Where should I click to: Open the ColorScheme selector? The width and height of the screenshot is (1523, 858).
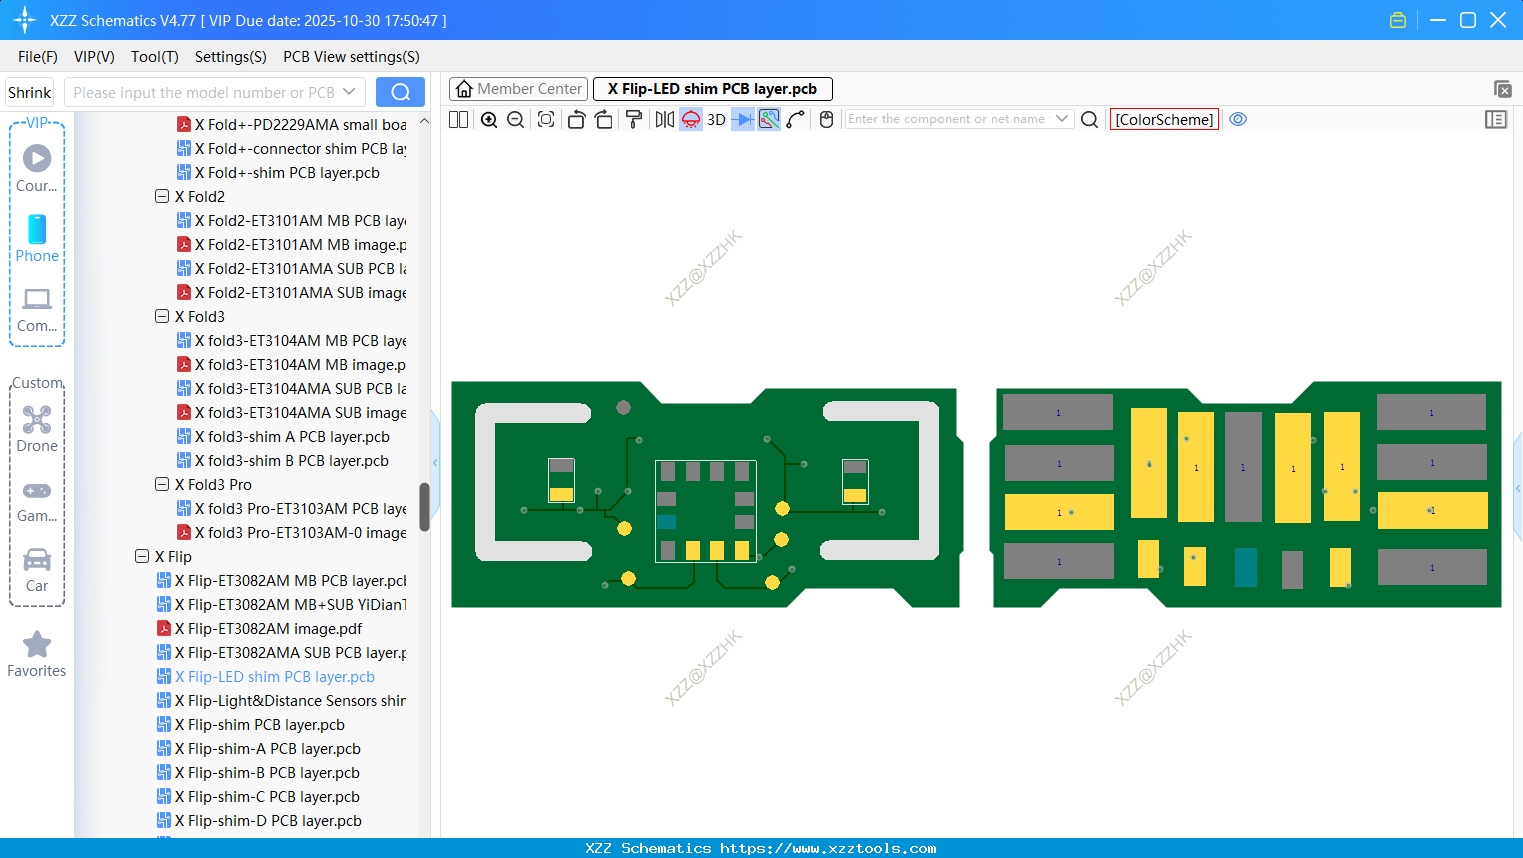[x=1163, y=119]
